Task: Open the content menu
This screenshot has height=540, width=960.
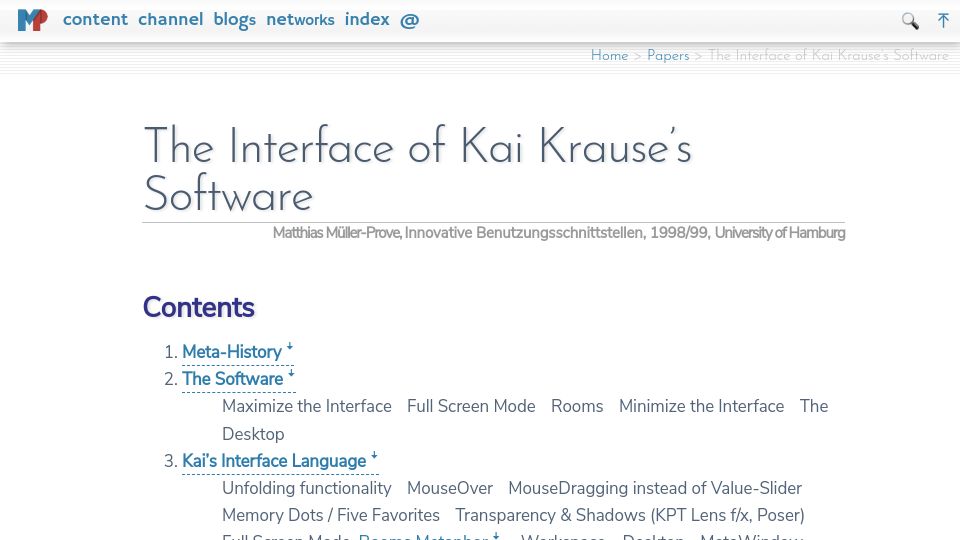Action: click(96, 20)
